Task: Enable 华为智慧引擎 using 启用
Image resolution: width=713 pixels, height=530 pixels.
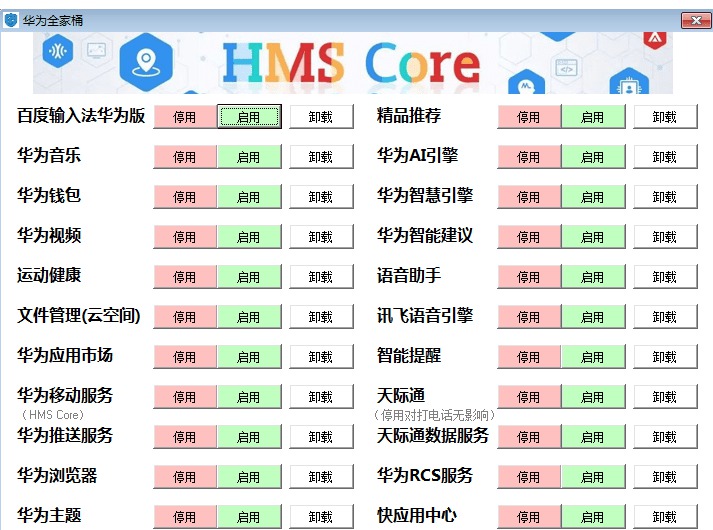Action: tap(593, 197)
